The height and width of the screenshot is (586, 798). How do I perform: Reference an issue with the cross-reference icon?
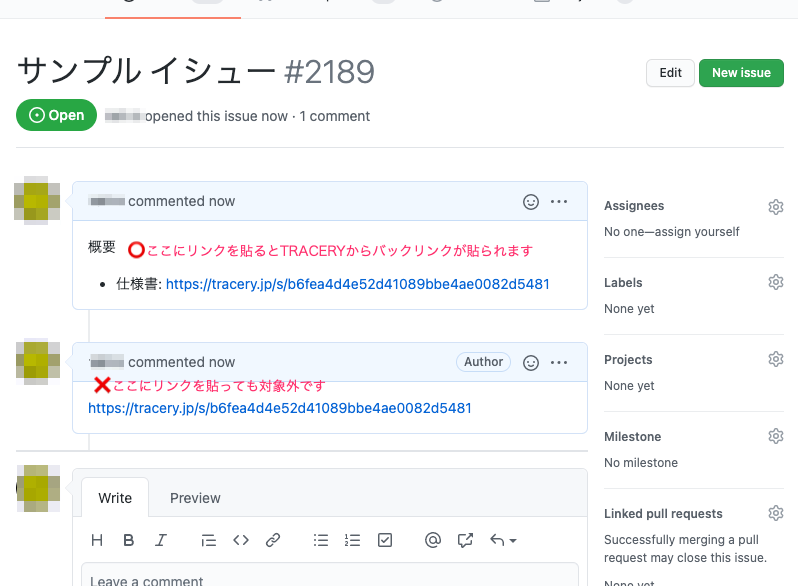[465, 540]
